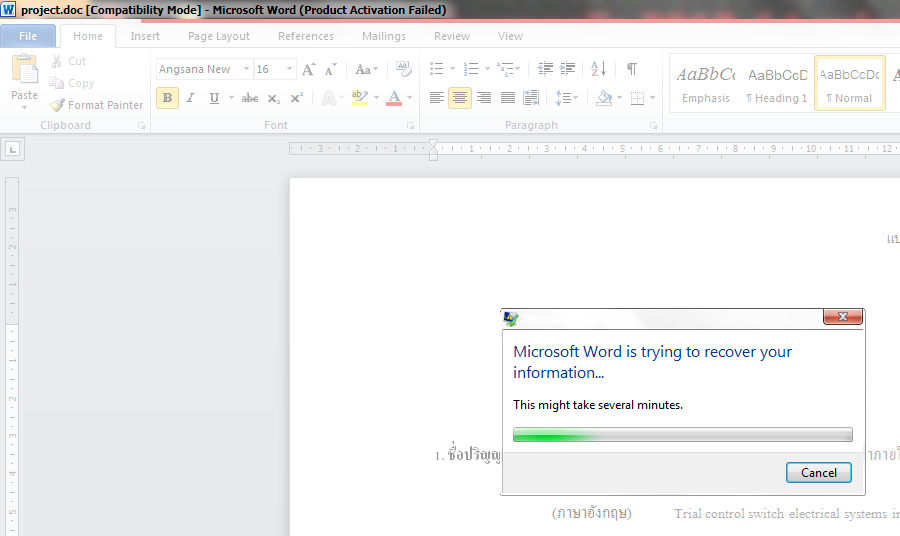Click the Decrease Indent icon
Image resolution: width=900 pixels, height=536 pixels.
point(545,69)
